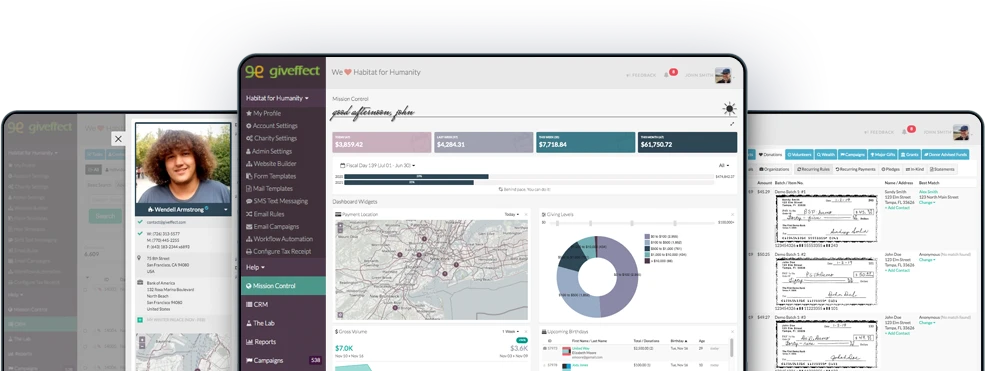Image resolution: width=985 pixels, height=371 pixels.
Task: Click the Today total card $3,859.42
Action: [x=382, y=142]
